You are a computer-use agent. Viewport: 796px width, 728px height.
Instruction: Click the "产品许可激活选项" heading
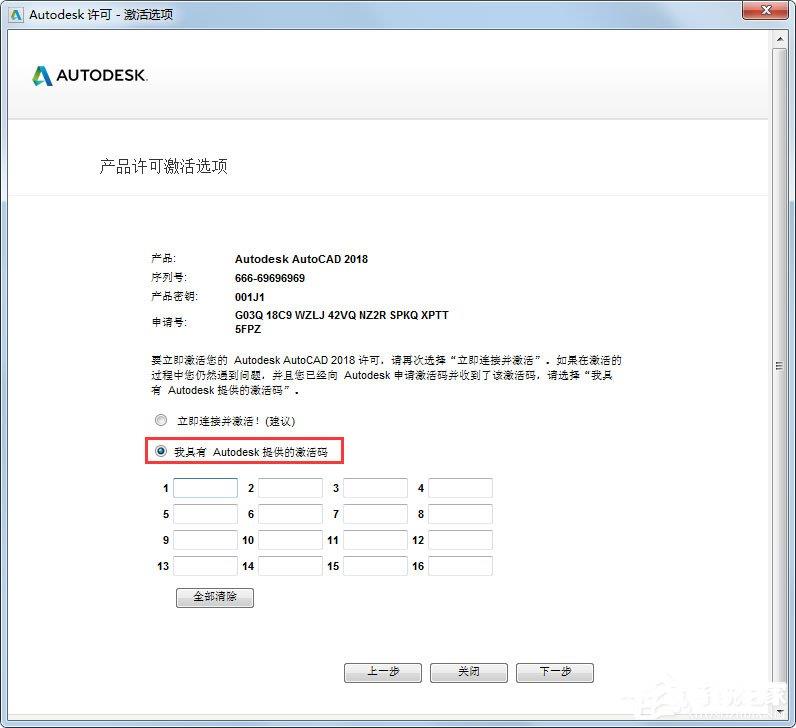coord(163,166)
